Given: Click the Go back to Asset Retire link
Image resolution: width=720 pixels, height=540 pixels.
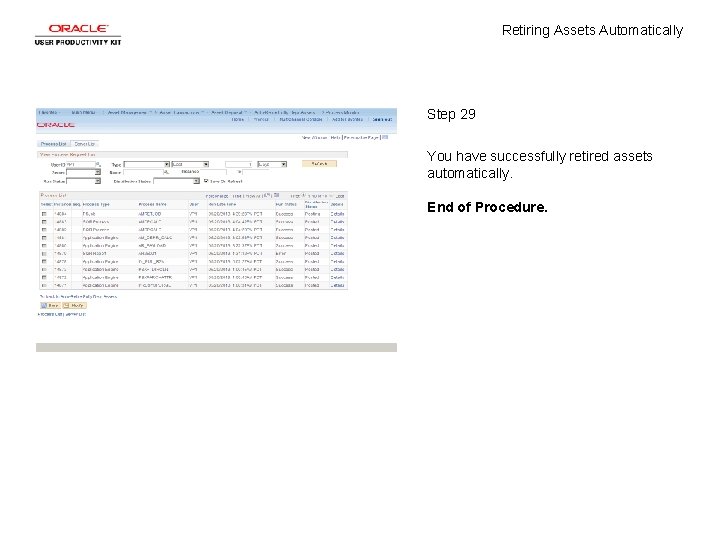Looking at the screenshot, I should click(79, 297).
